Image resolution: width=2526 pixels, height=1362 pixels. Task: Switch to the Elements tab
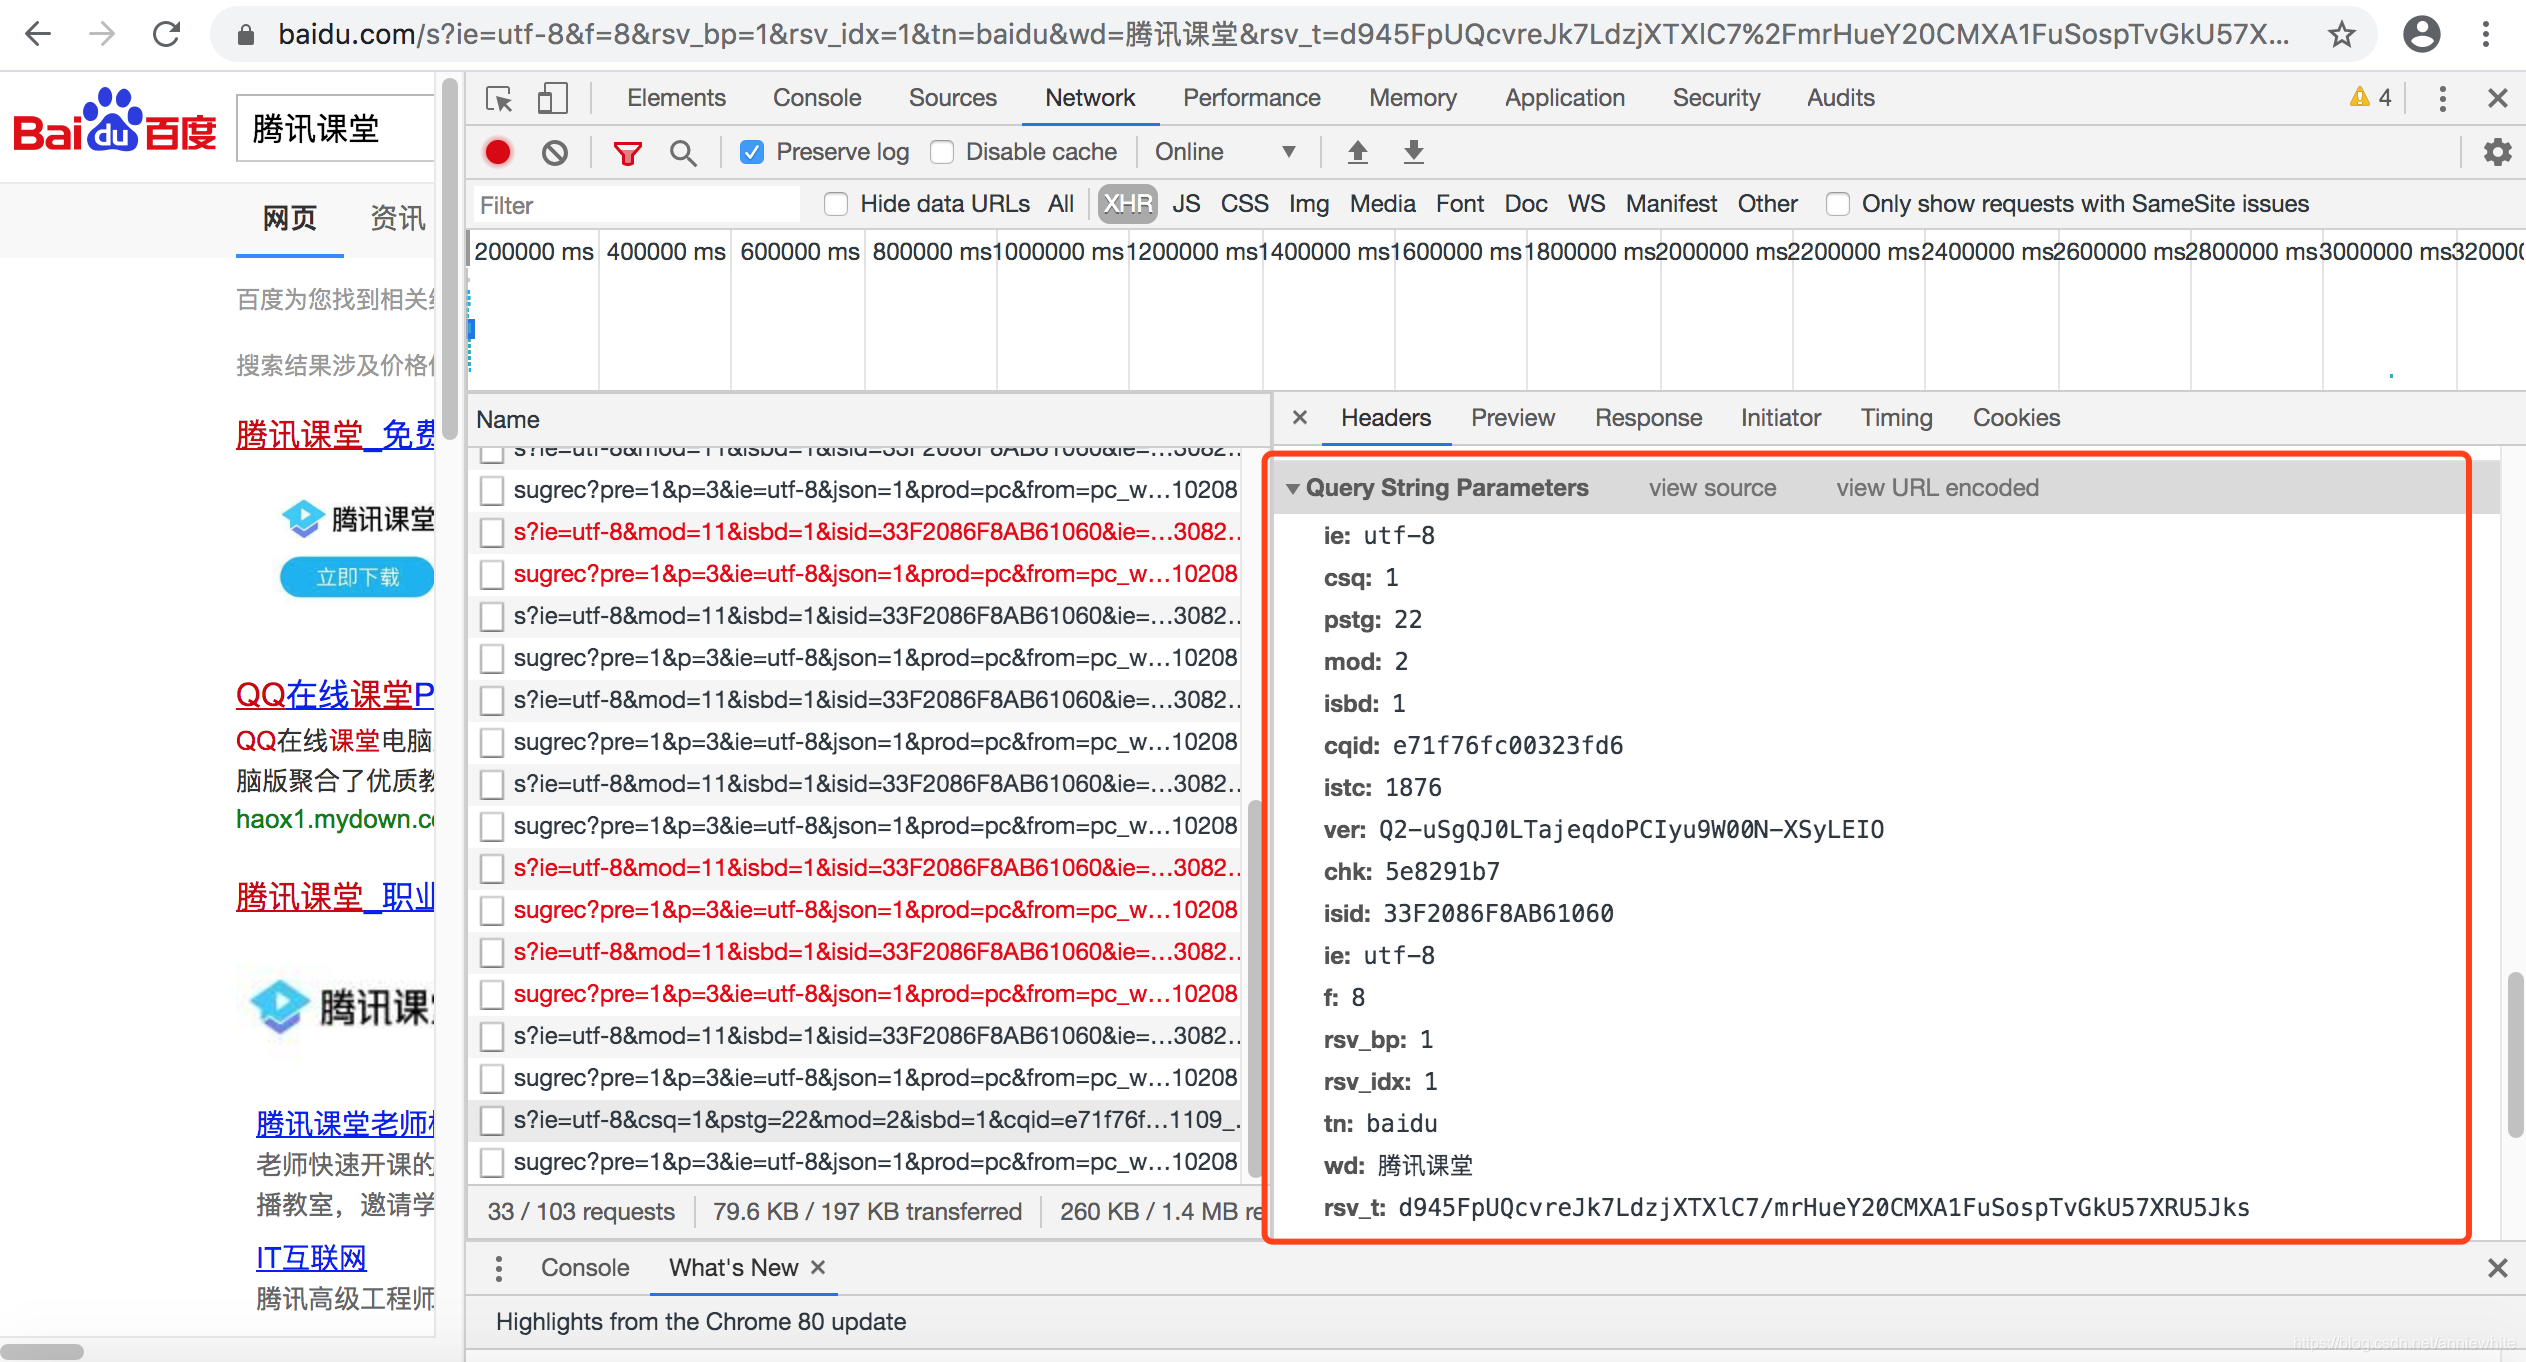tap(676, 98)
